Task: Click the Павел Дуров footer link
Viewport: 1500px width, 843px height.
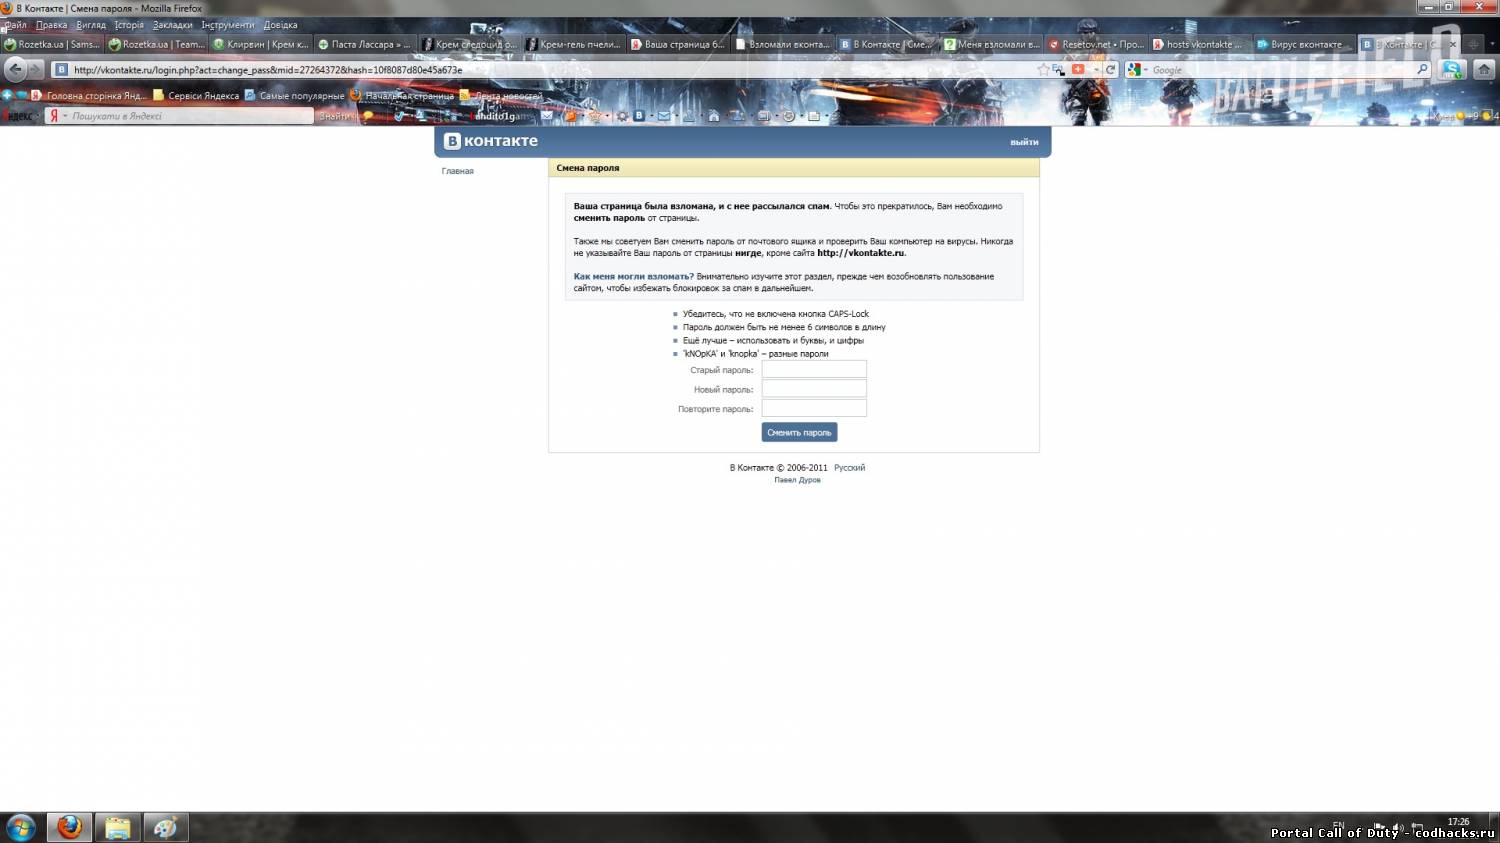Action: point(797,480)
